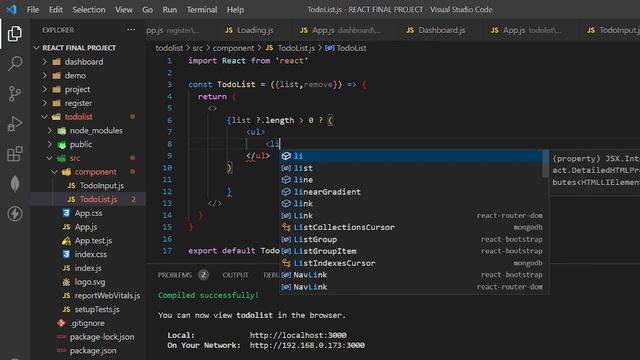
Task: Pick the lowercase 'link' suggestion
Action: pos(411,204)
